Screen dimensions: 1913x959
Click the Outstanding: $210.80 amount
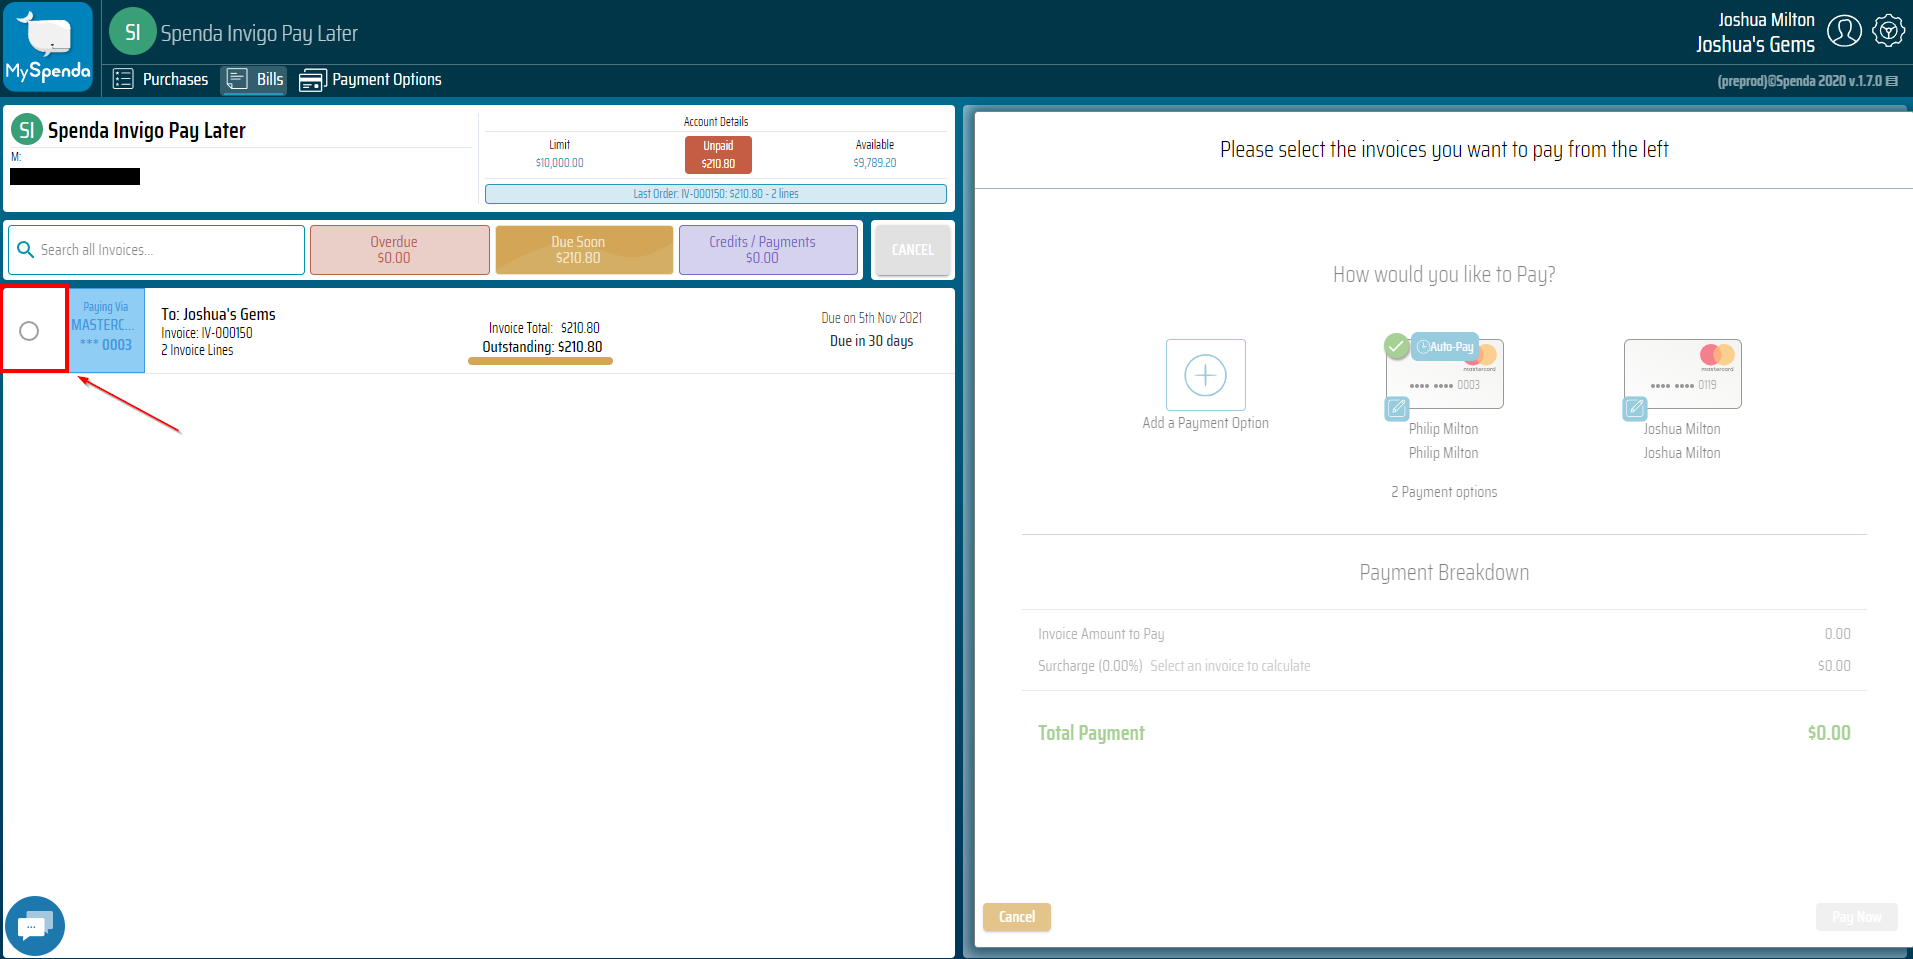542,347
